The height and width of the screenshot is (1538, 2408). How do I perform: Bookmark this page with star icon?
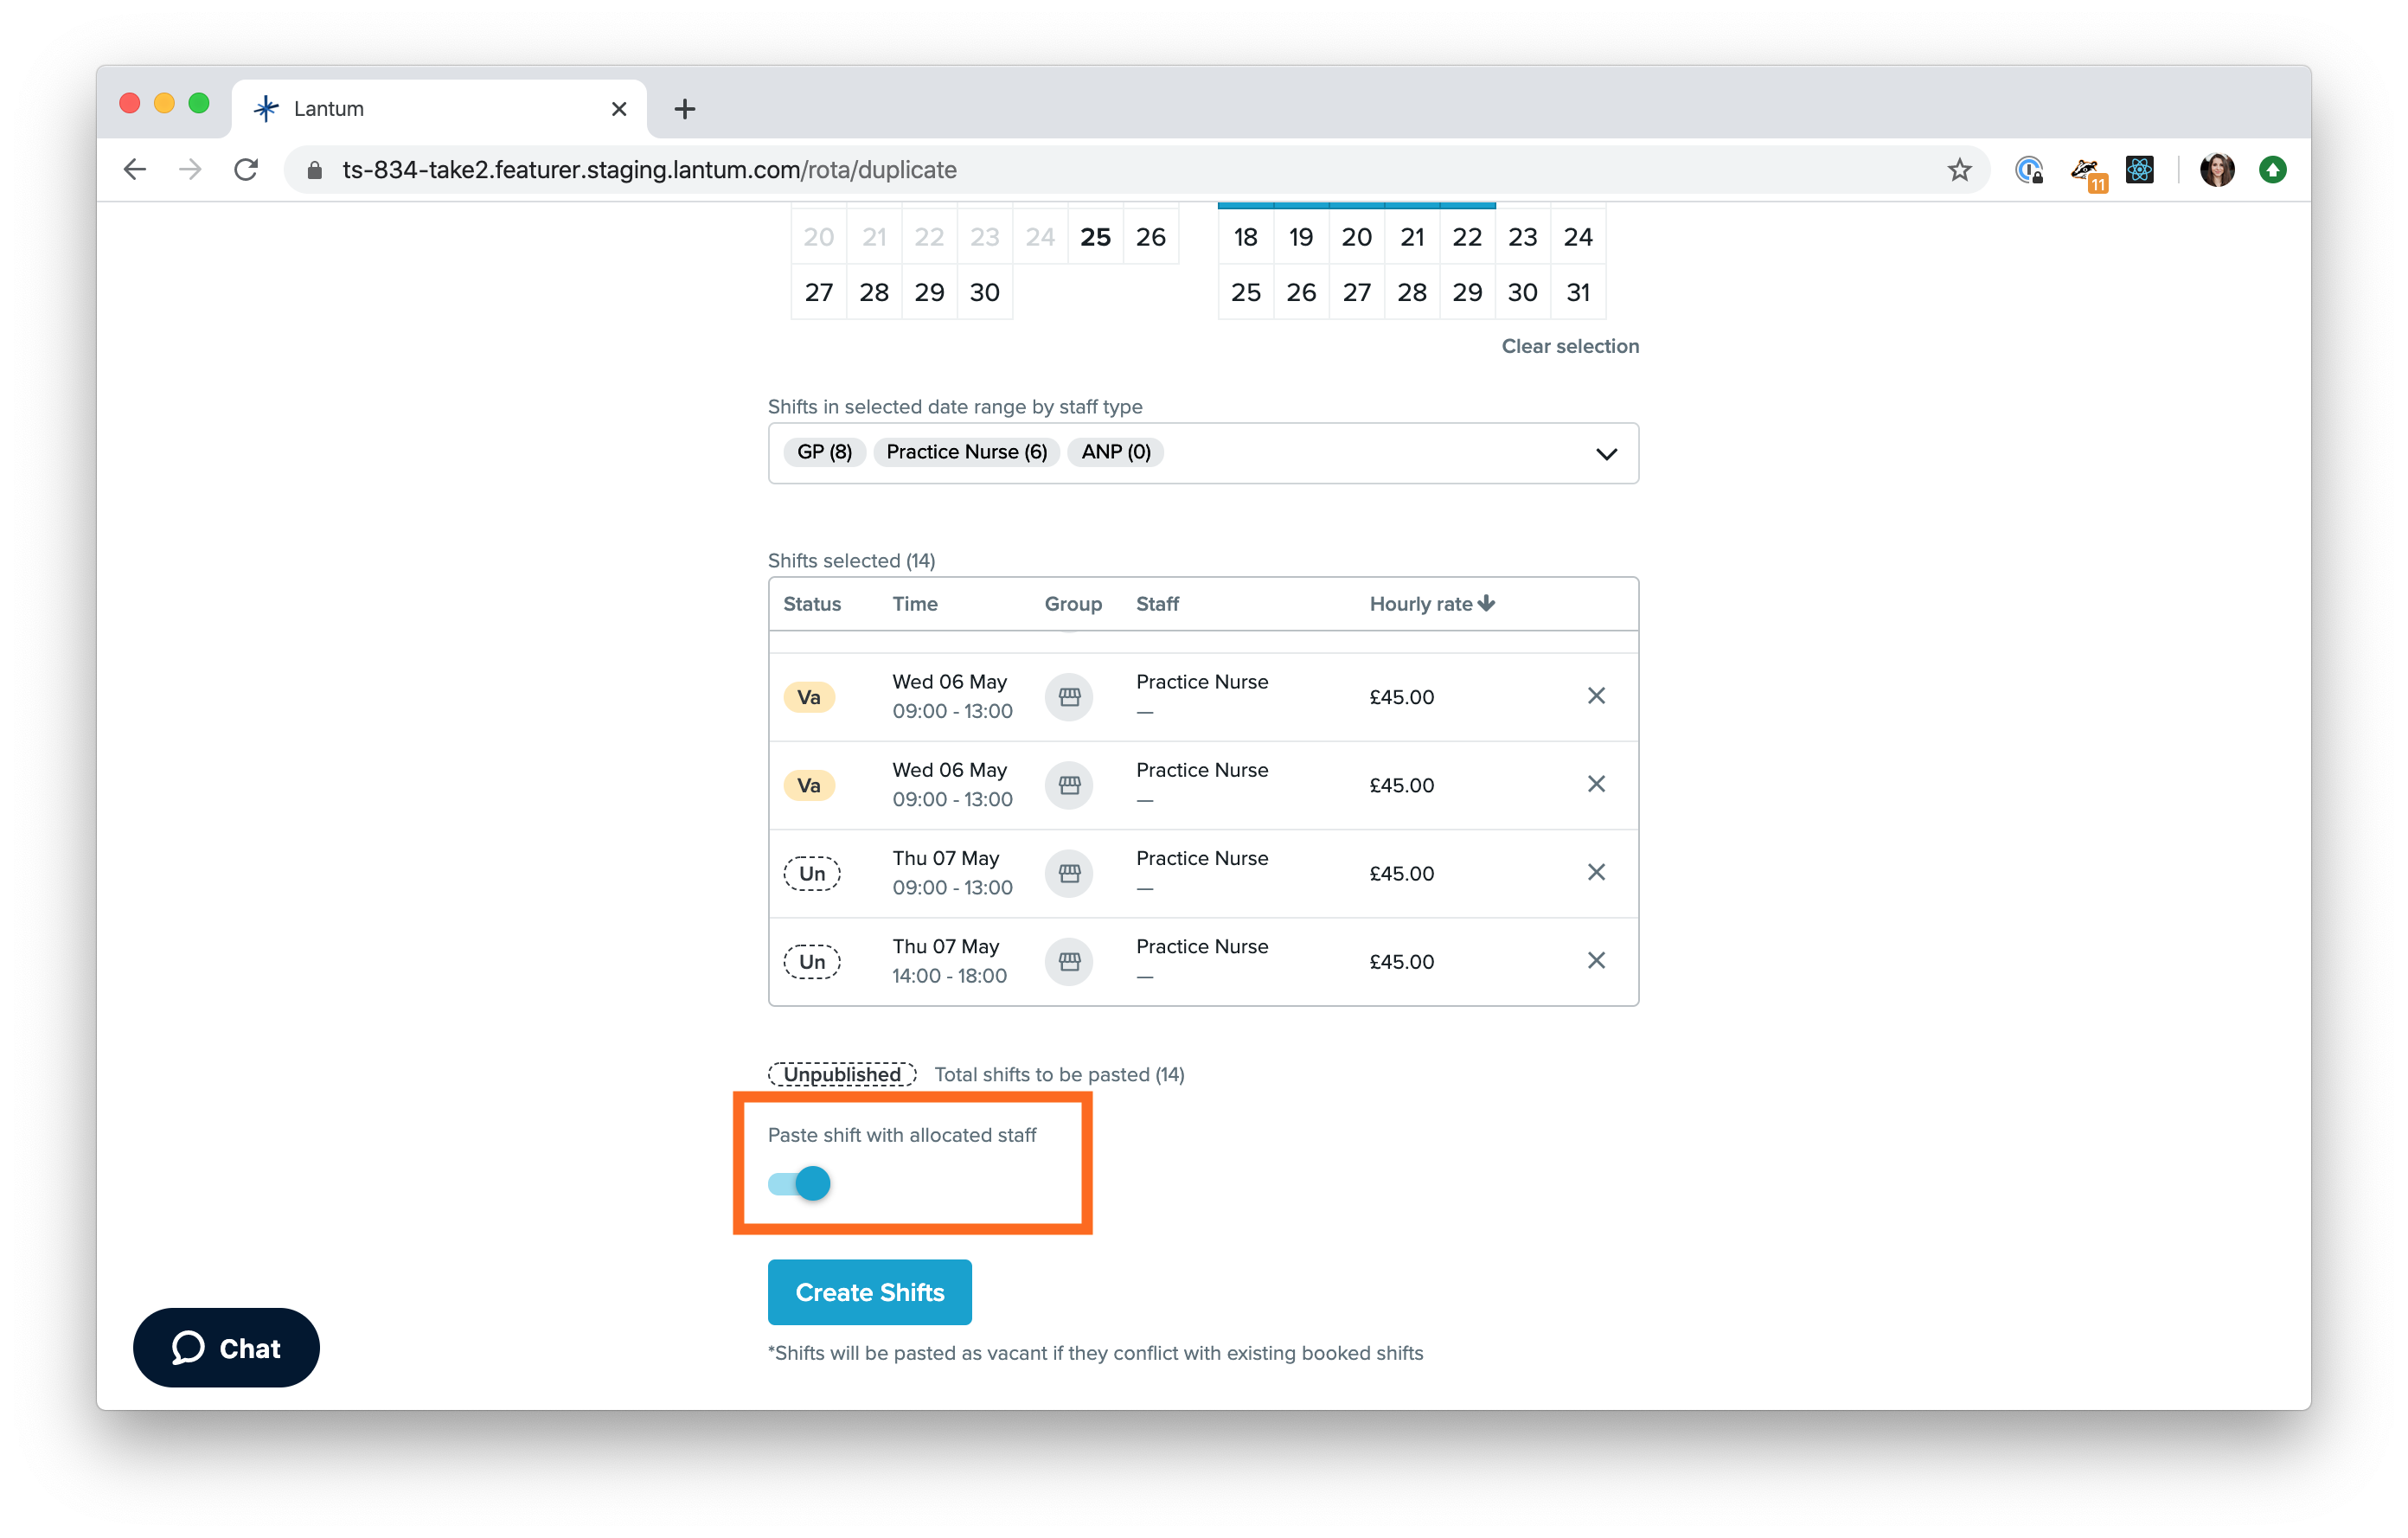tap(1959, 170)
